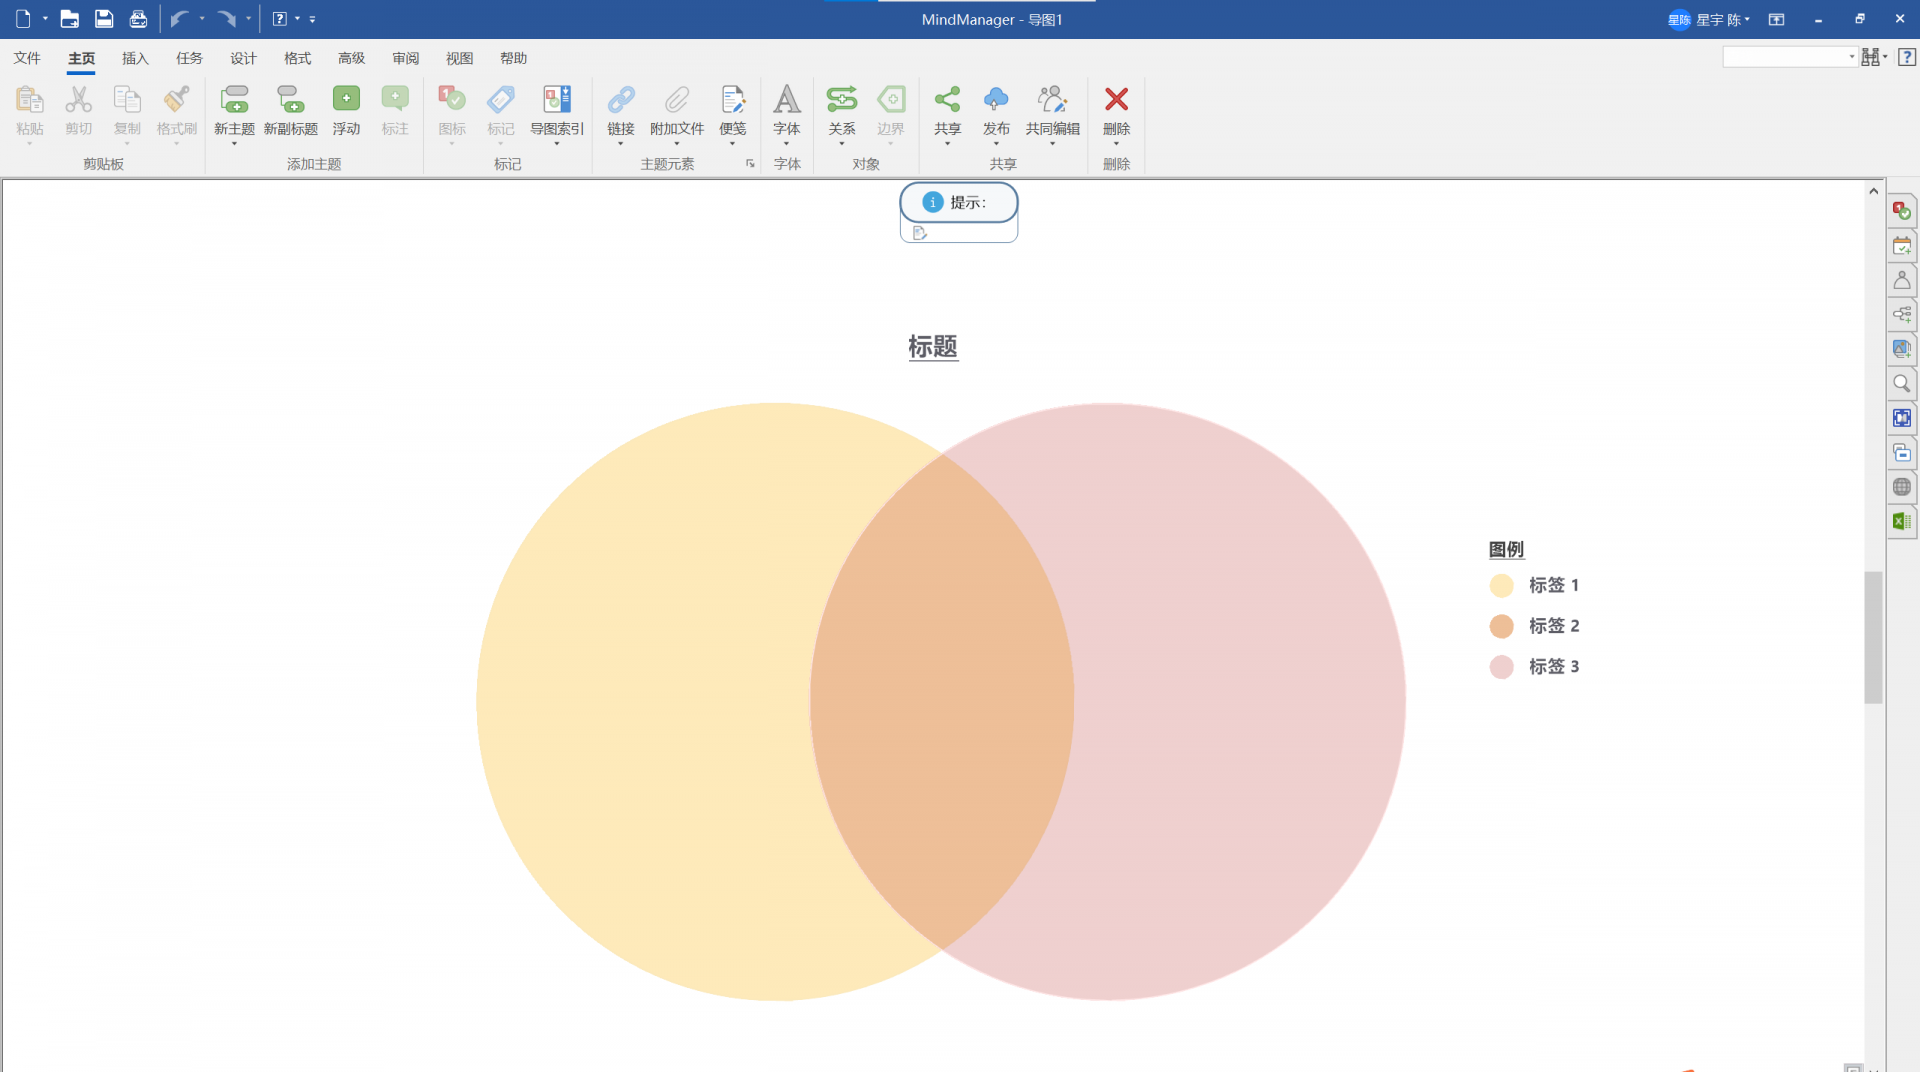1920x1072 pixels.
Task: Customize the quick access toolbar arrow
Action: pos(313,19)
